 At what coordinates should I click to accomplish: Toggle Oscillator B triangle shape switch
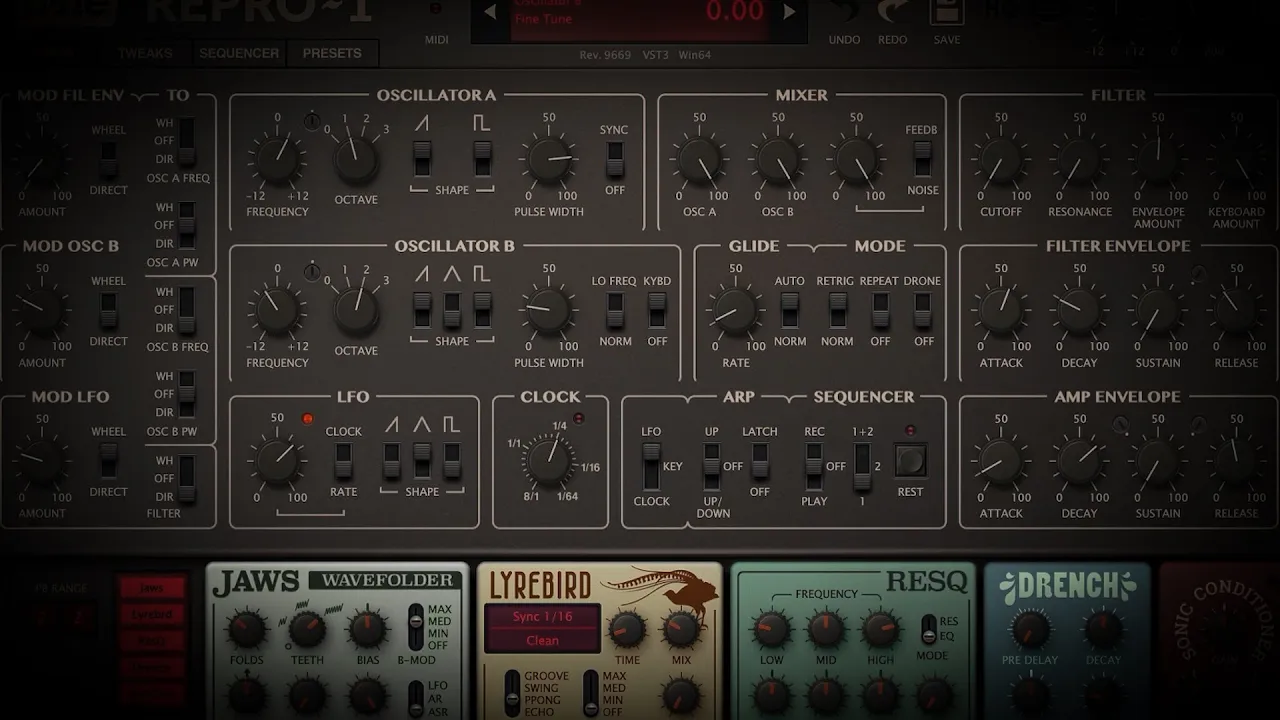(x=452, y=310)
